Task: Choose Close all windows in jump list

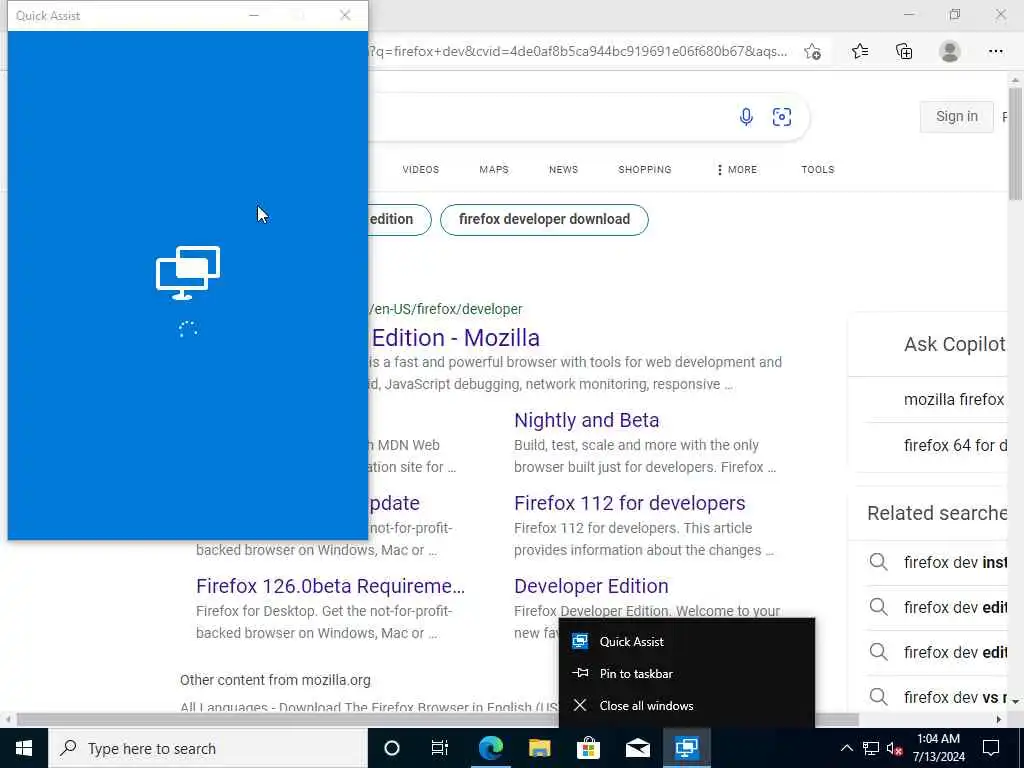Action: (x=687, y=705)
